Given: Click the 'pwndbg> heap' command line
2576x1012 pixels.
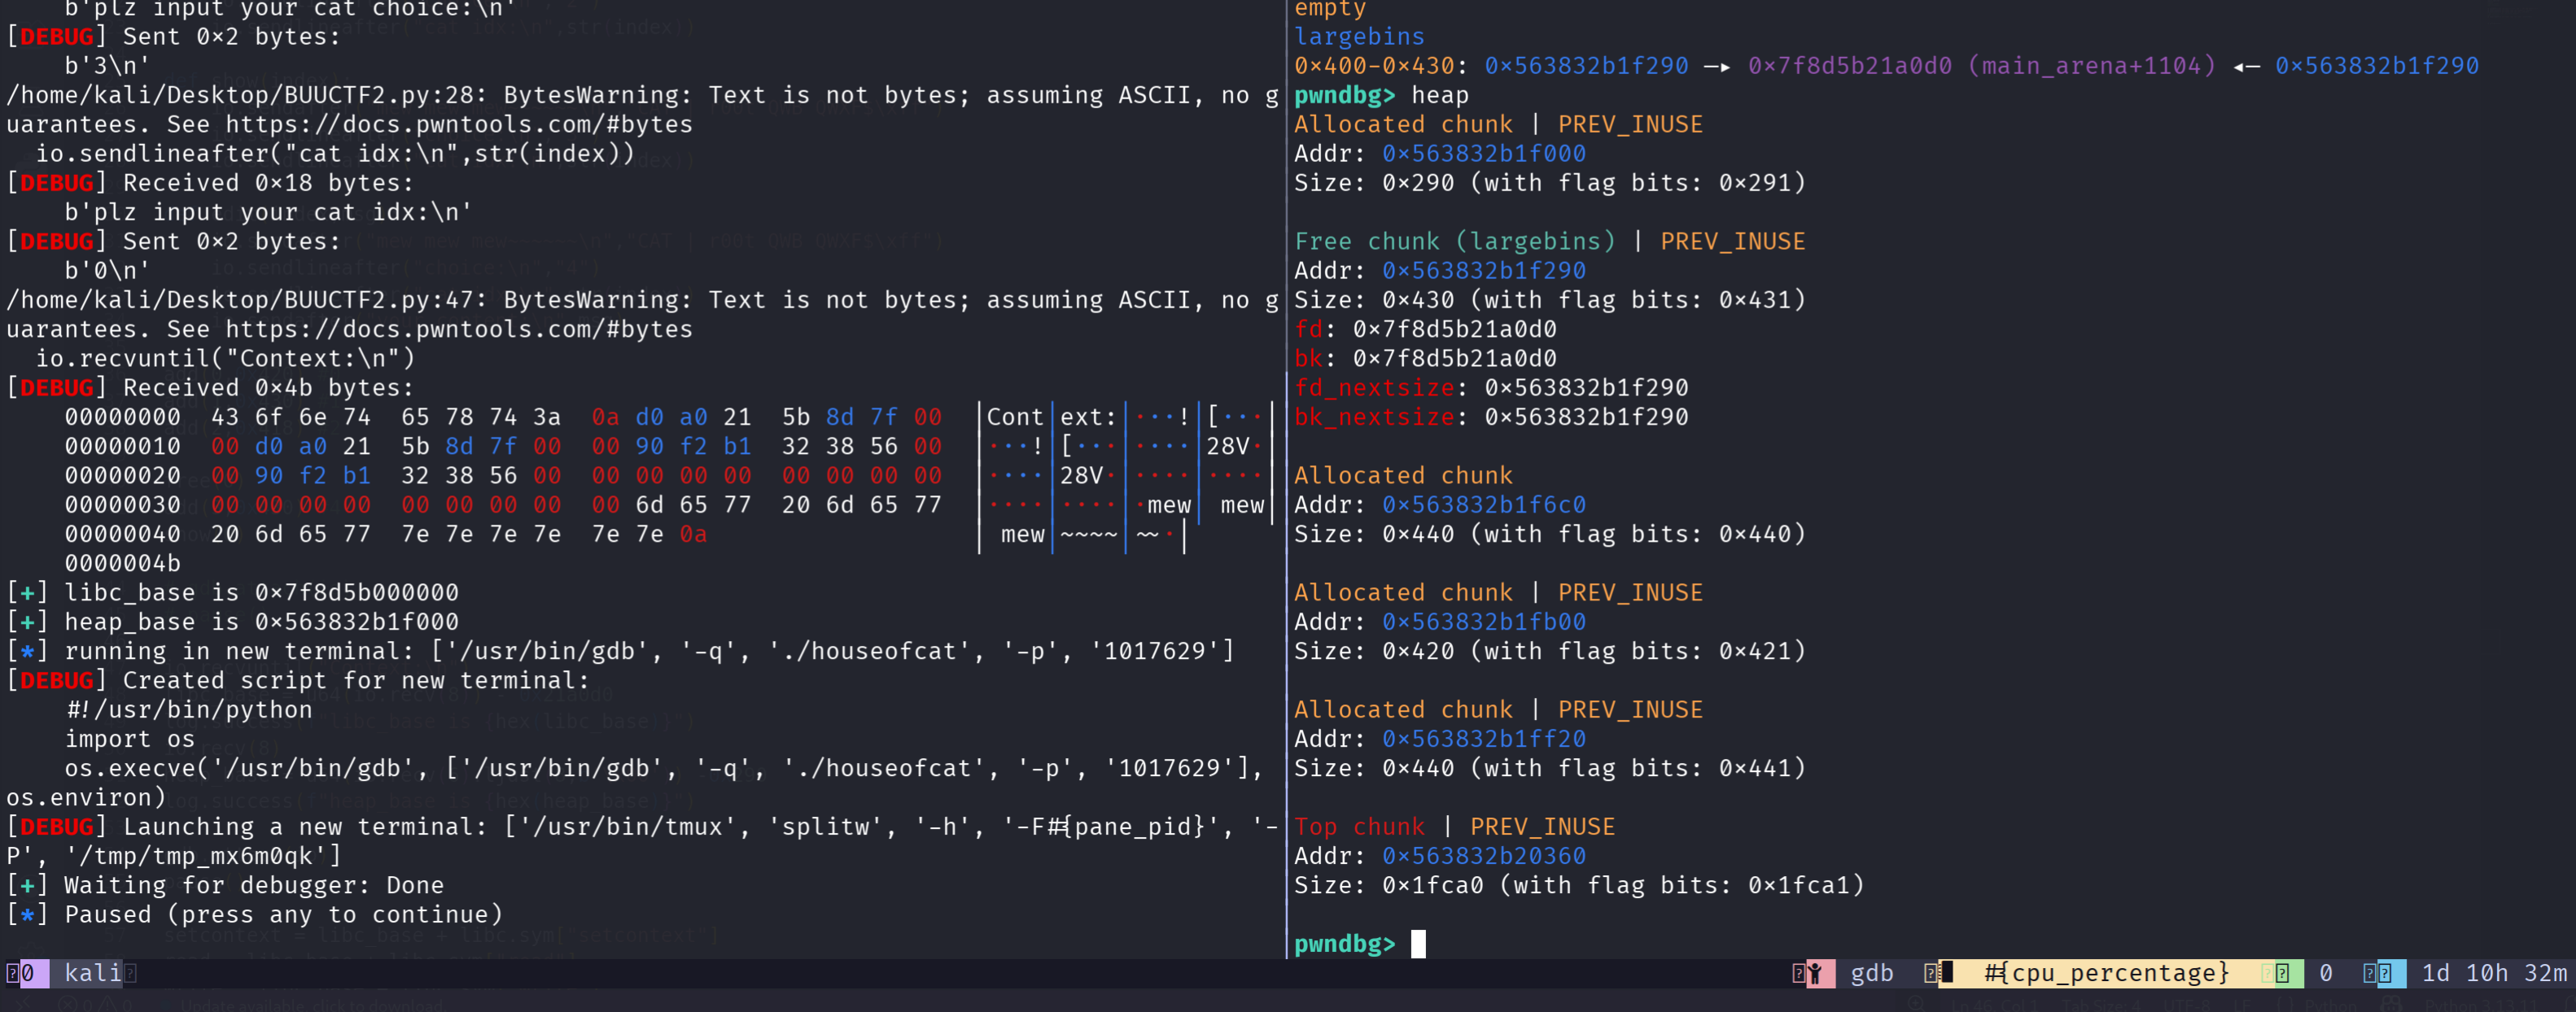Looking at the screenshot, I should point(1381,95).
